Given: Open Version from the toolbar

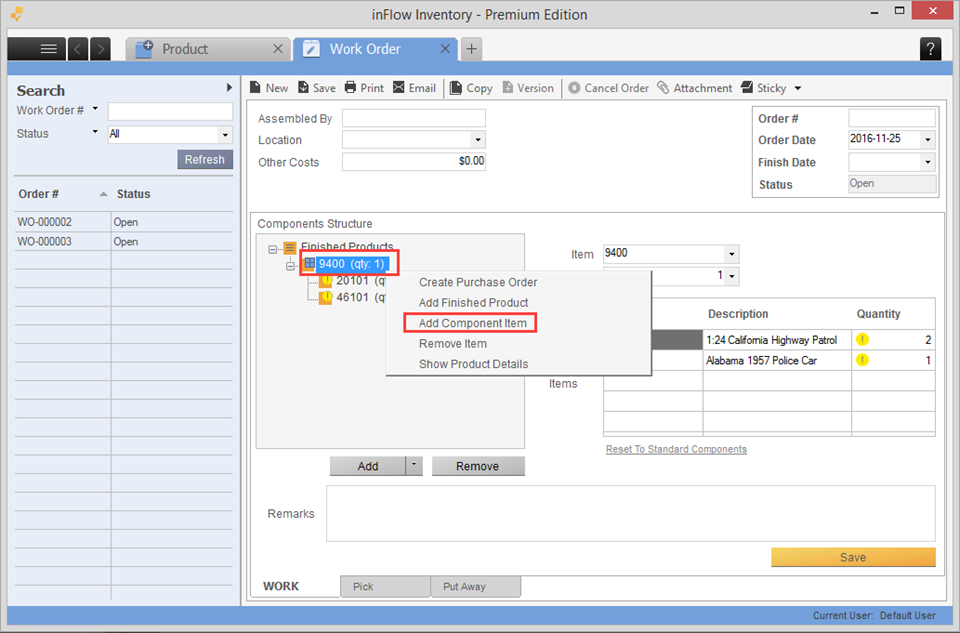Looking at the screenshot, I should [x=528, y=88].
